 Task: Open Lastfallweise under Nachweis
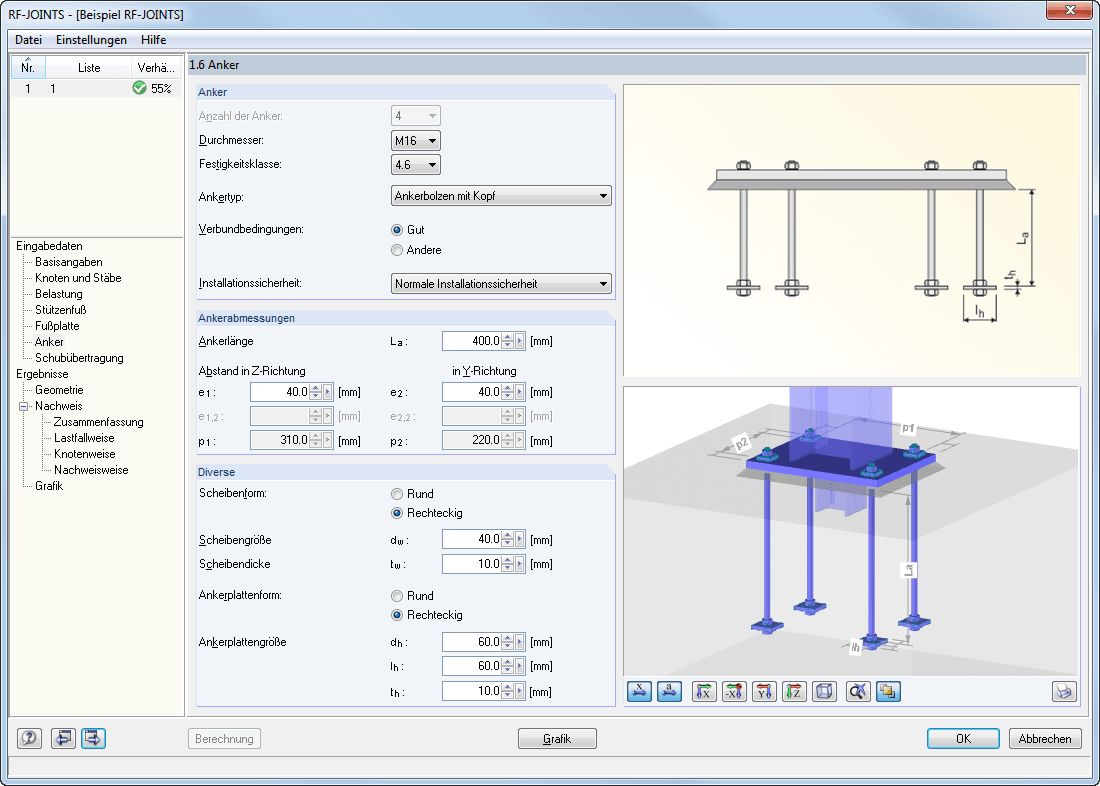(x=84, y=438)
